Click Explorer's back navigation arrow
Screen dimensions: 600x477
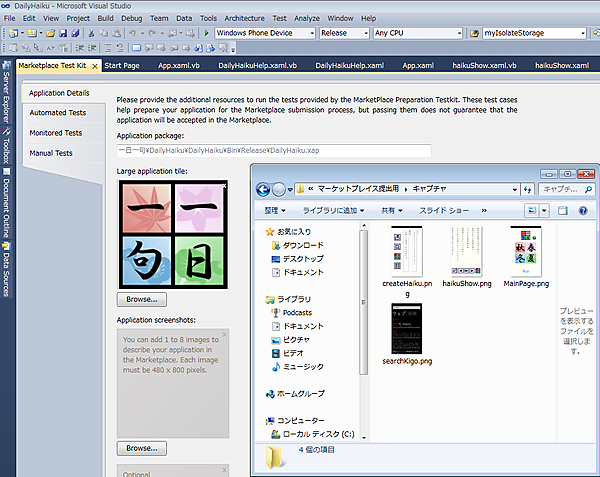click(264, 188)
